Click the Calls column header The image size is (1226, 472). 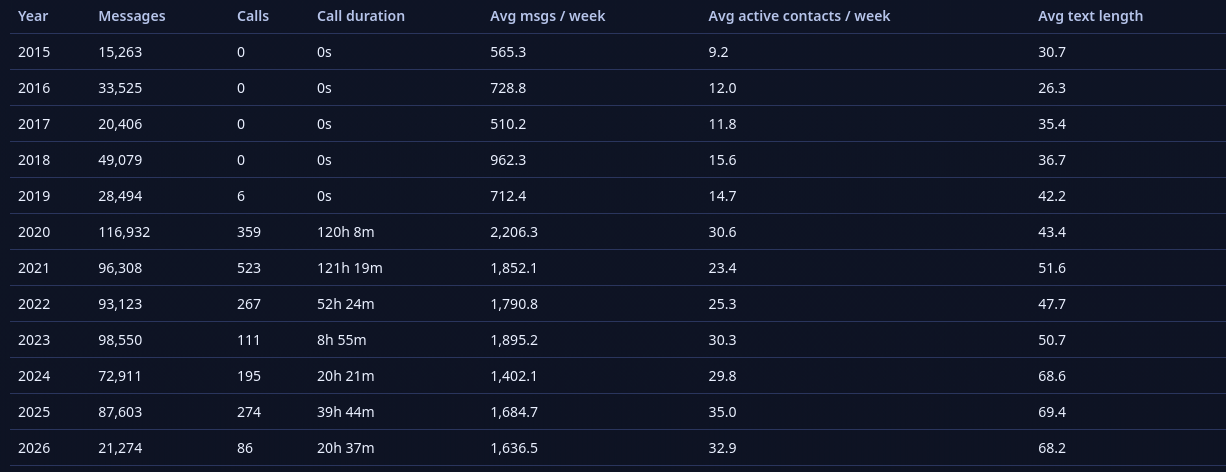(253, 16)
